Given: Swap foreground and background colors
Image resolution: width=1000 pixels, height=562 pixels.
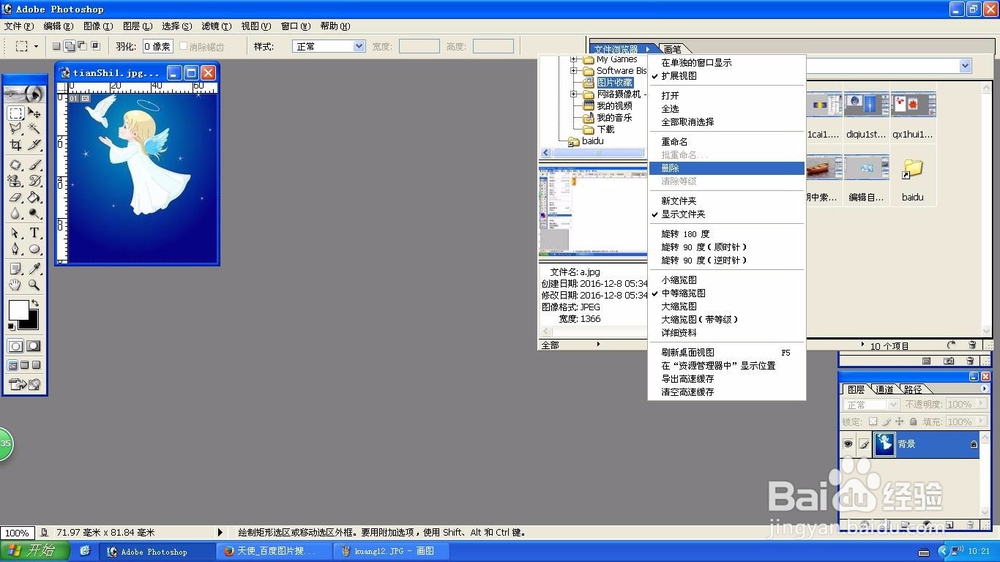Looking at the screenshot, I should point(35,304).
